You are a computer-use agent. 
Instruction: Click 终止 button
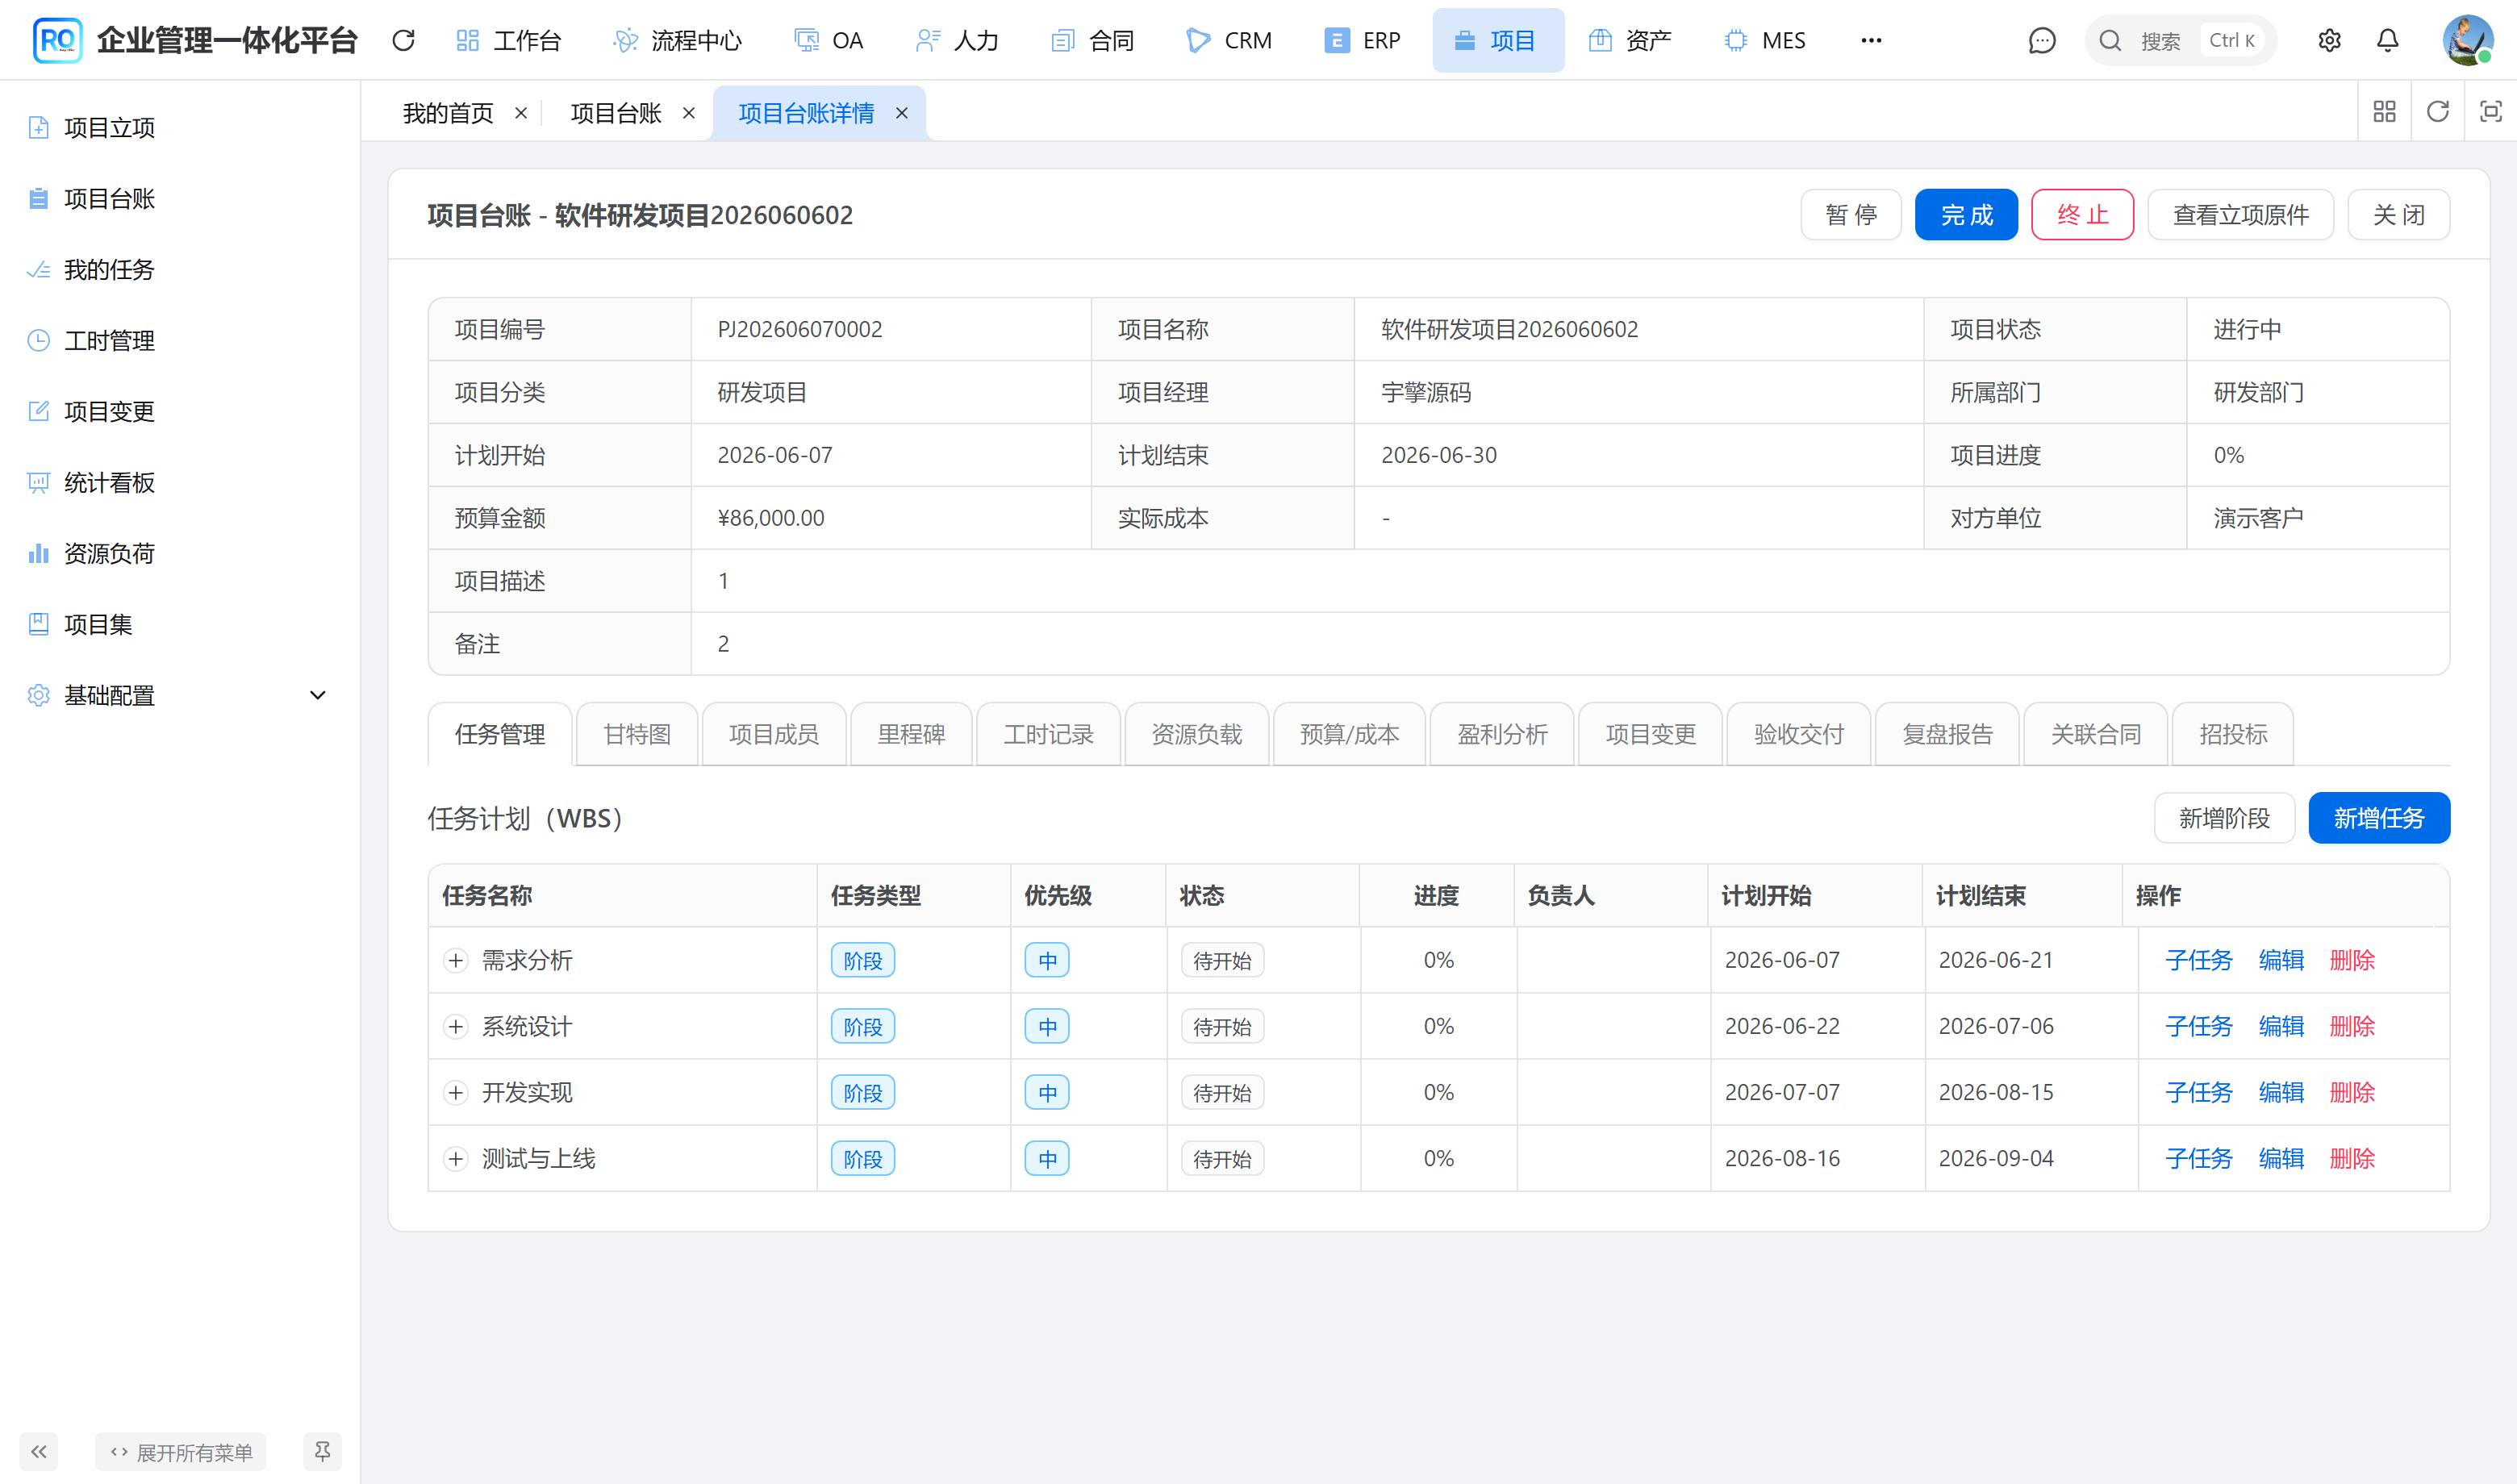(2083, 215)
